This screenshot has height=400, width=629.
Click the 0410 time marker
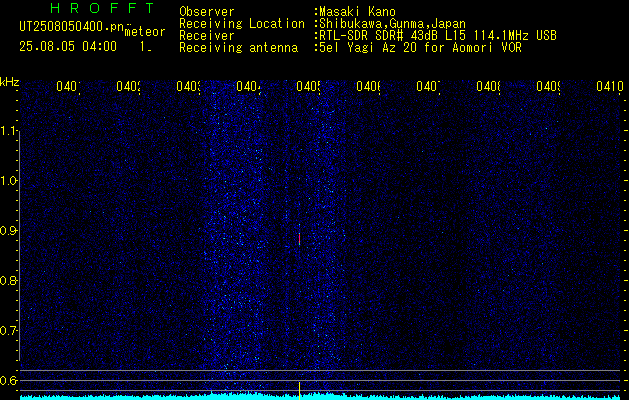click(x=610, y=87)
